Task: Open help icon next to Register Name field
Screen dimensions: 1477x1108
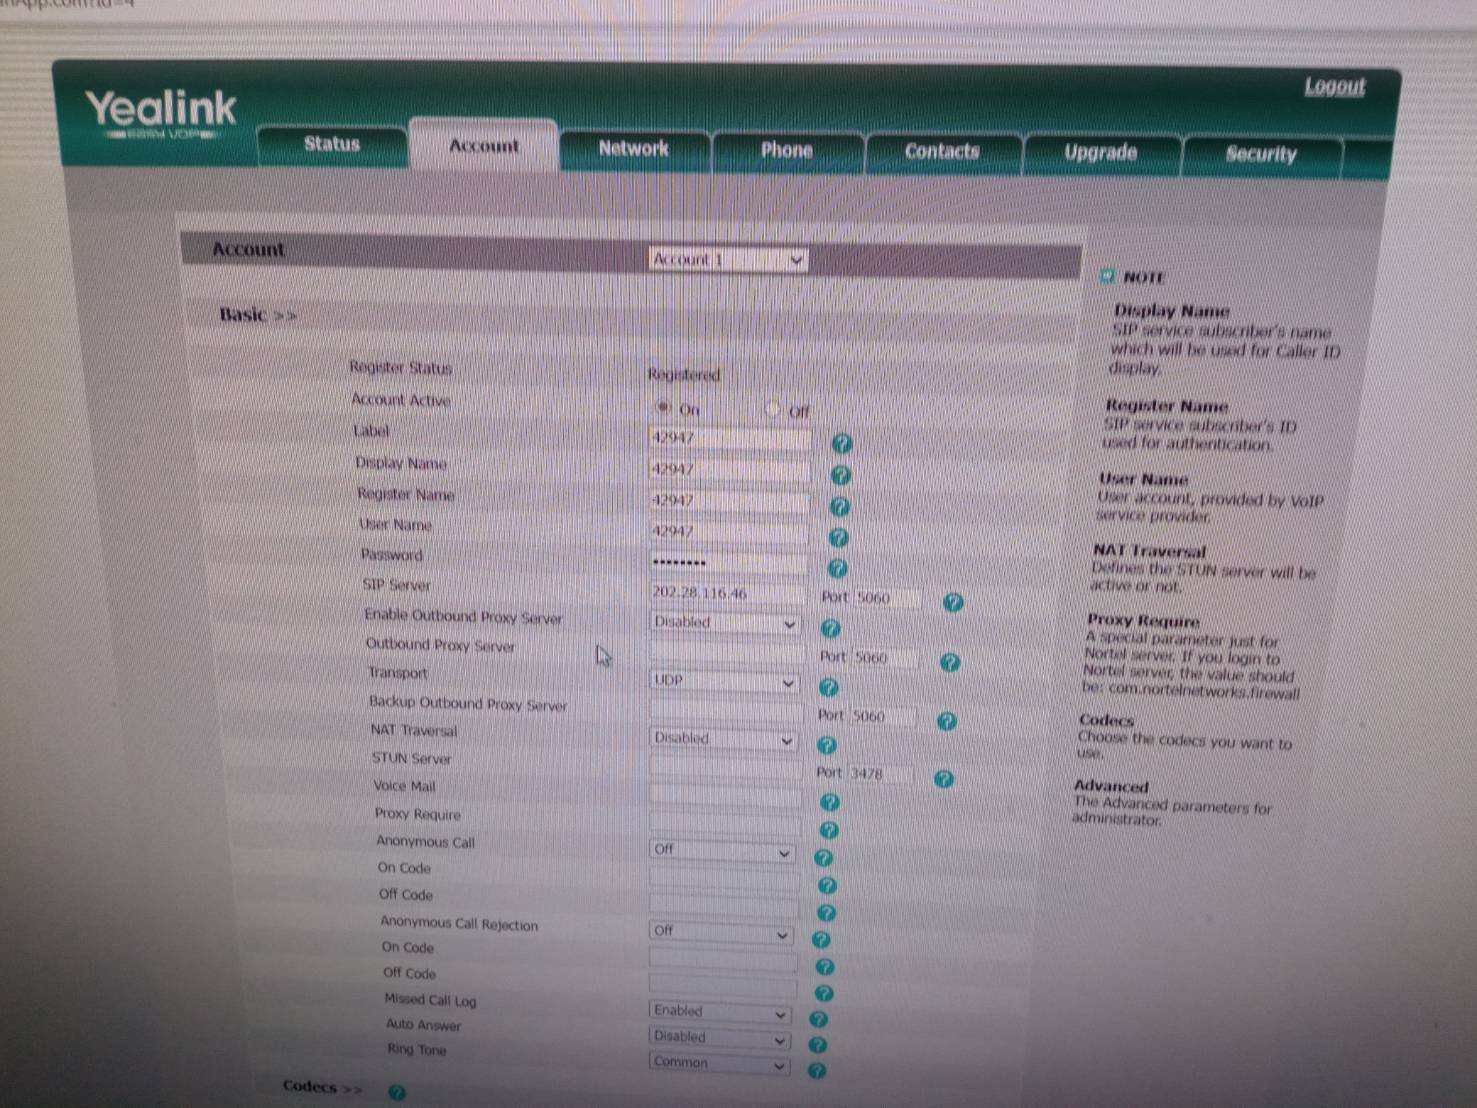Action: click(840, 507)
